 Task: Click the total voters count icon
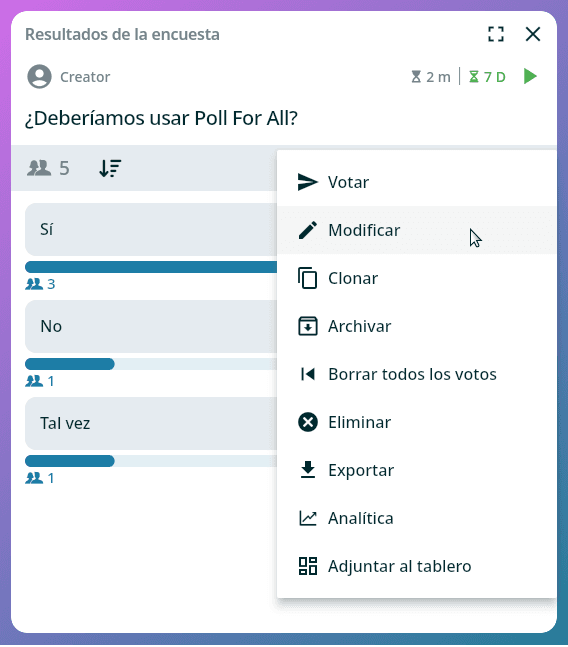[39, 168]
